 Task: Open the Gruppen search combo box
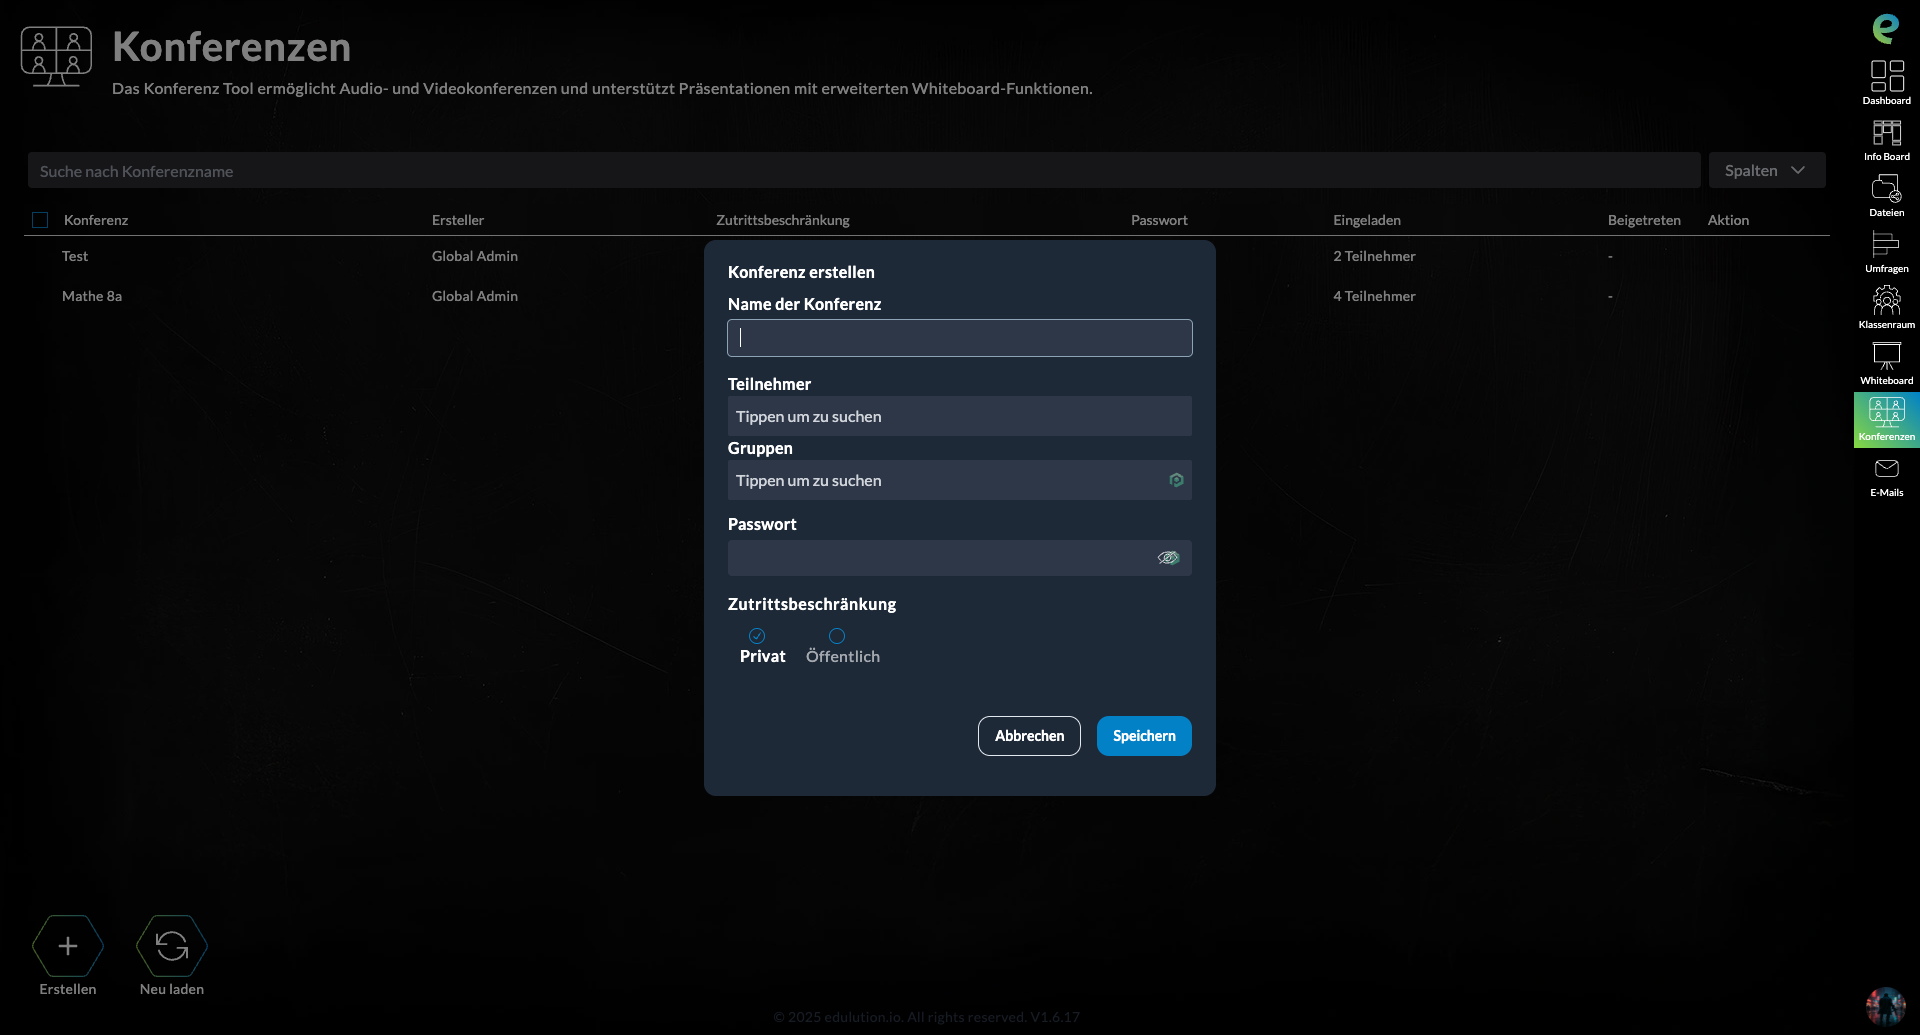(x=945, y=481)
